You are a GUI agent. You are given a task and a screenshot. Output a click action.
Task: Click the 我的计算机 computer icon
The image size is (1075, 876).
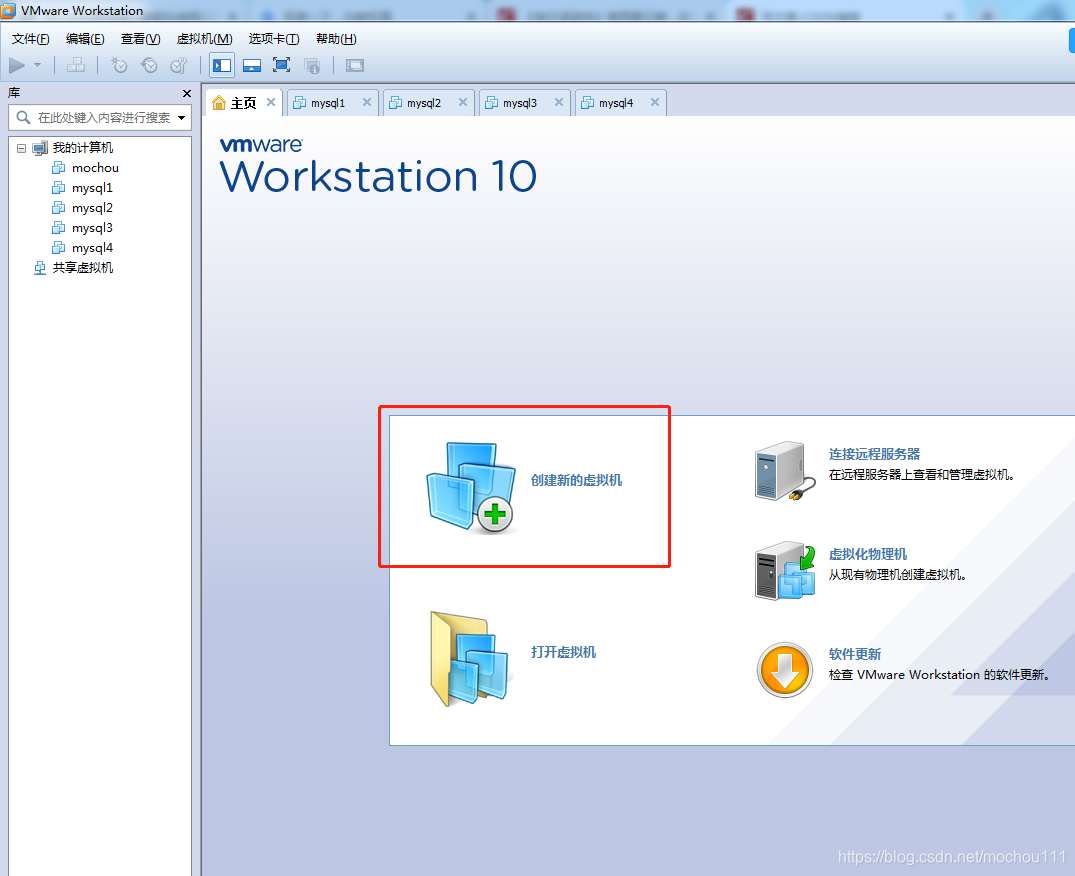pos(40,147)
